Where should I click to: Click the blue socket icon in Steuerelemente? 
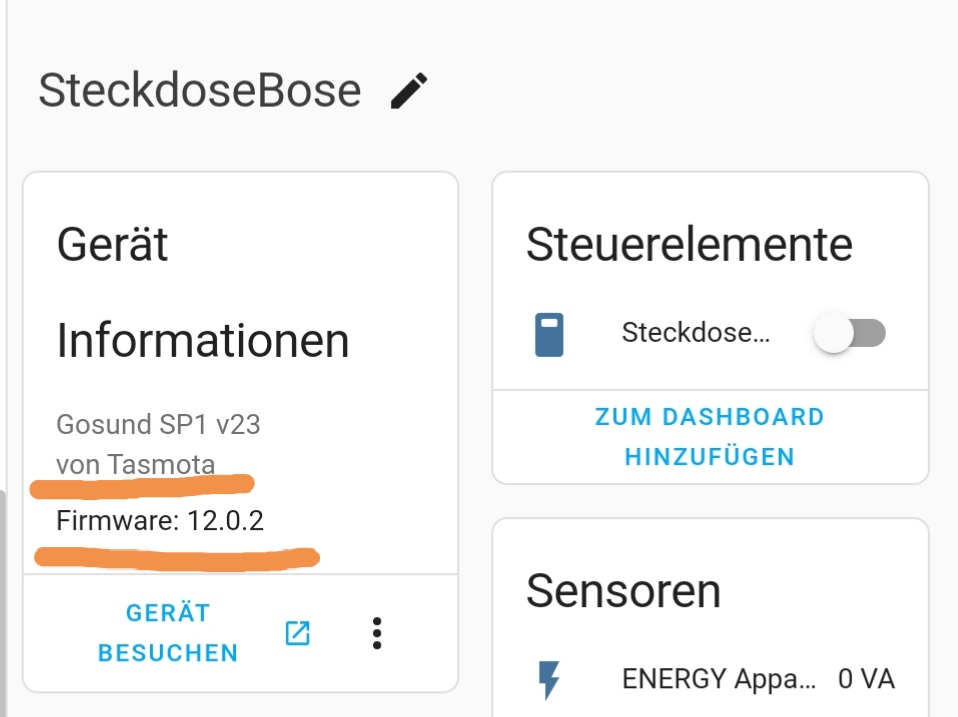[x=549, y=334]
